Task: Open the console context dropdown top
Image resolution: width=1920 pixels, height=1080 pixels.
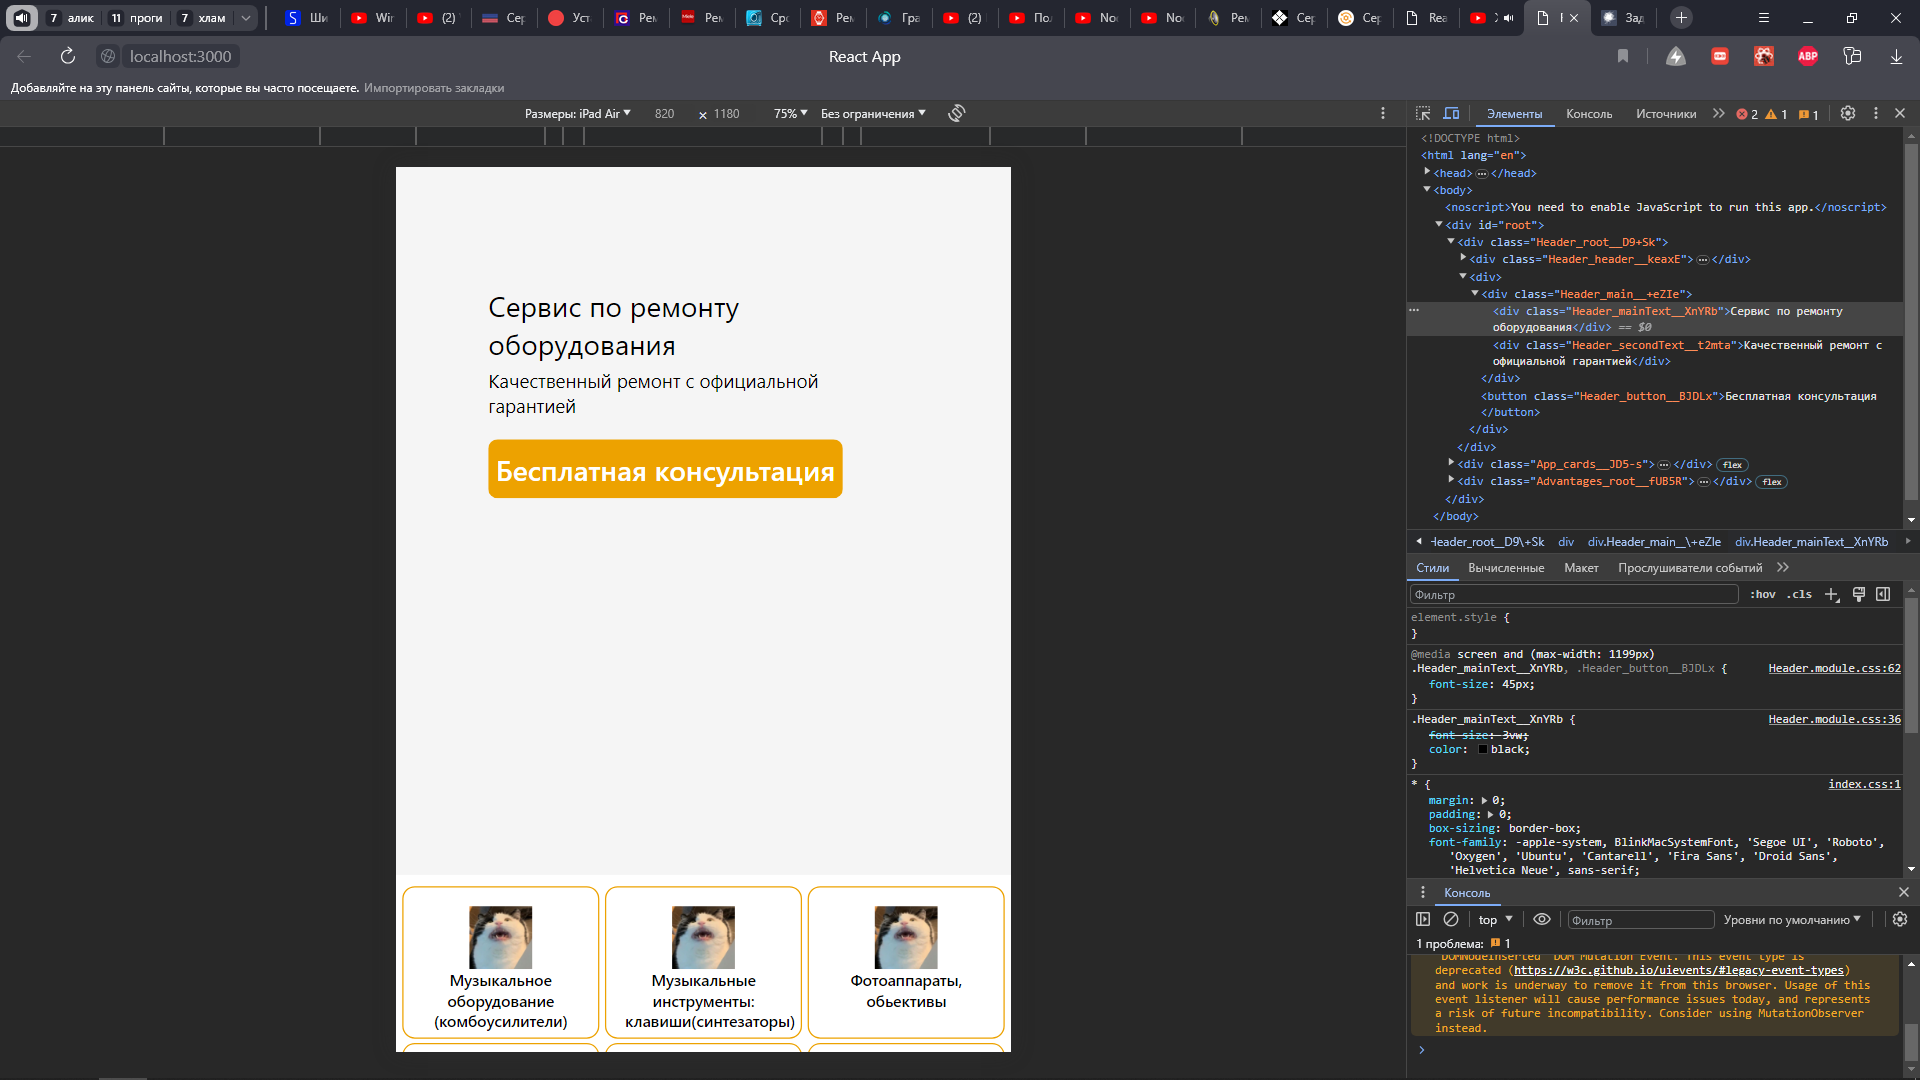Action: pos(1495,919)
